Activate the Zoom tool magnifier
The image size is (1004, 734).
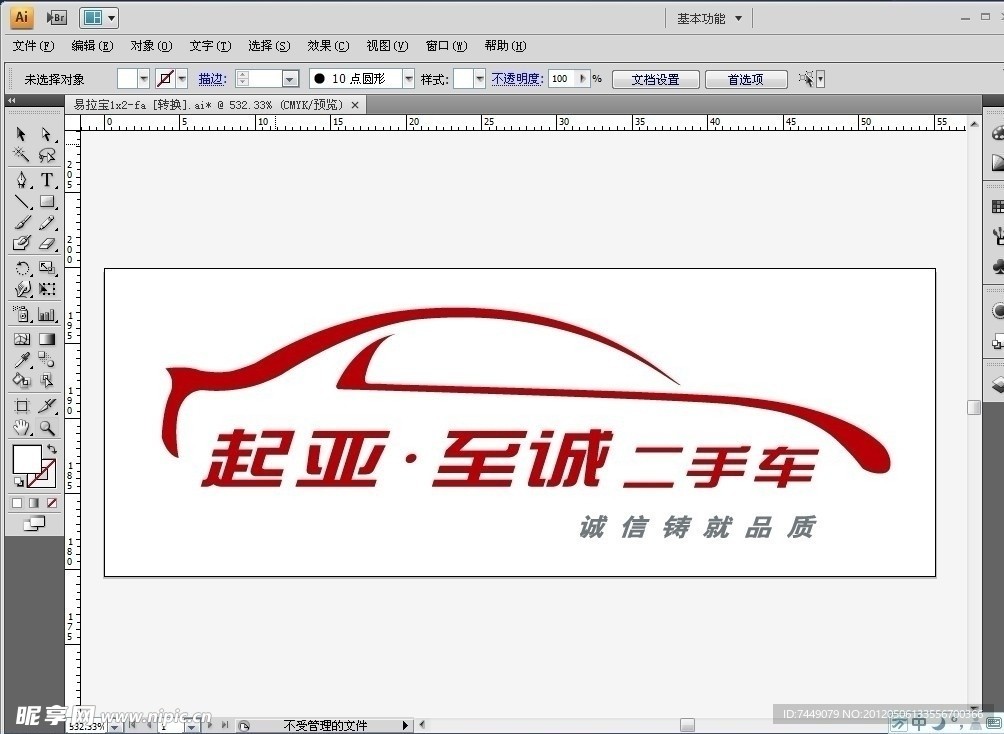coord(46,428)
